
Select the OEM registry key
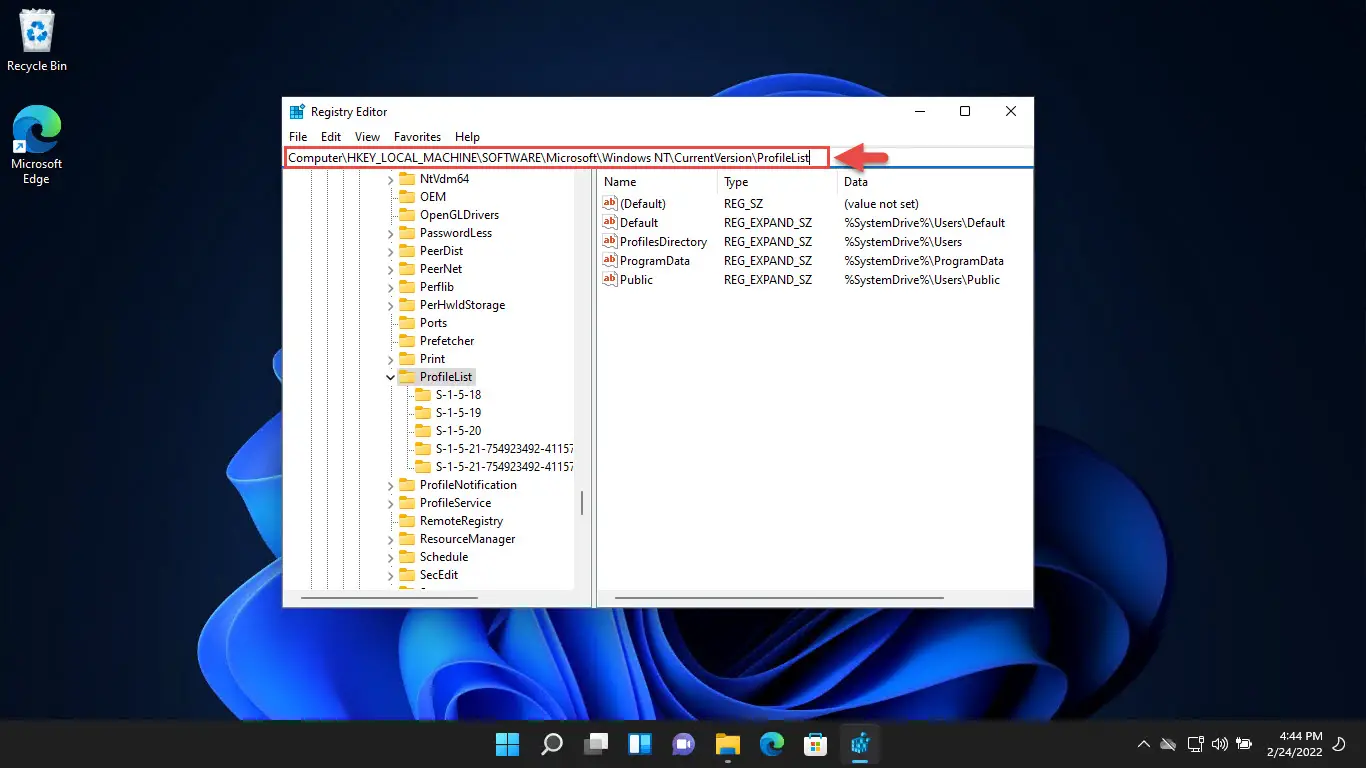tap(432, 197)
